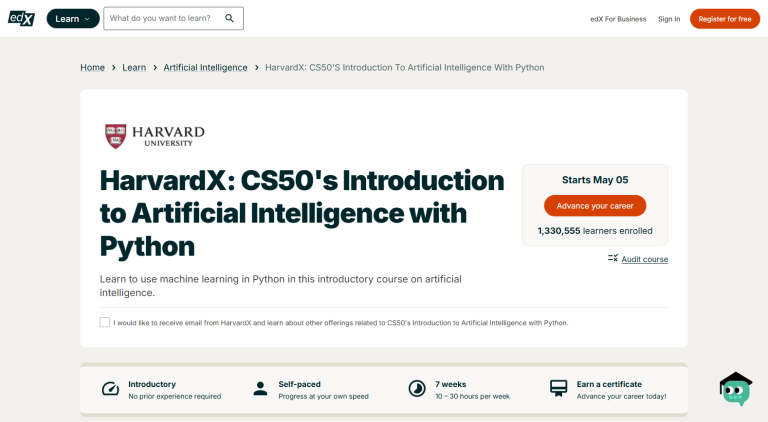The width and height of the screenshot is (768, 422).
Task: Click the Introductory speedometer icon
Action: (x=110, y=389)
